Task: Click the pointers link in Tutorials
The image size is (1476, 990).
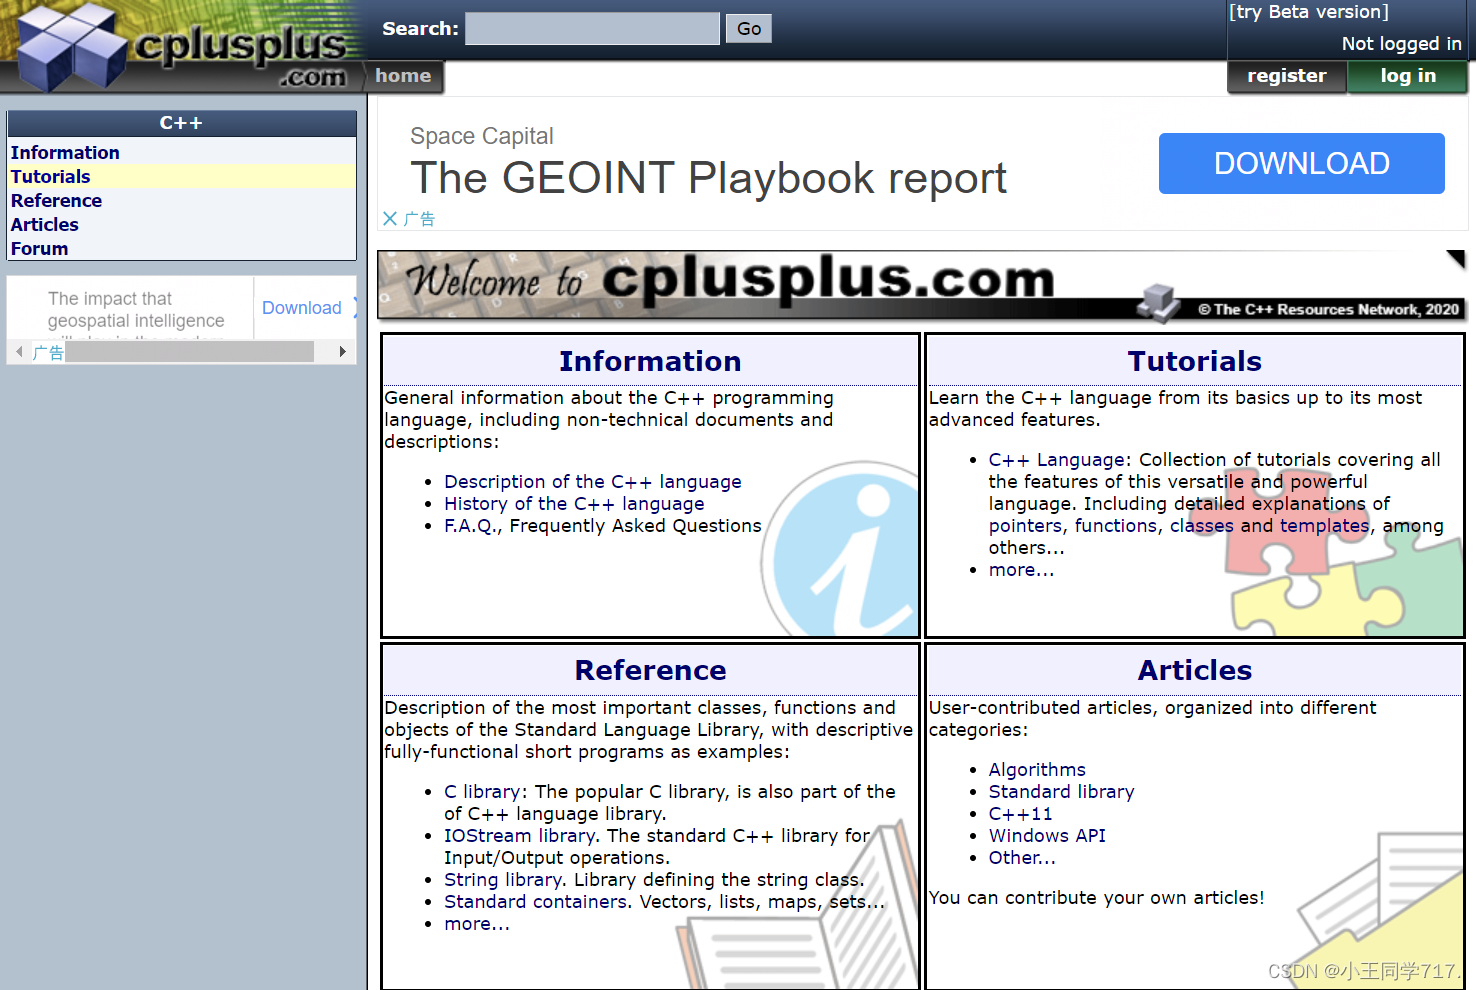Action: coord(1025,526)
